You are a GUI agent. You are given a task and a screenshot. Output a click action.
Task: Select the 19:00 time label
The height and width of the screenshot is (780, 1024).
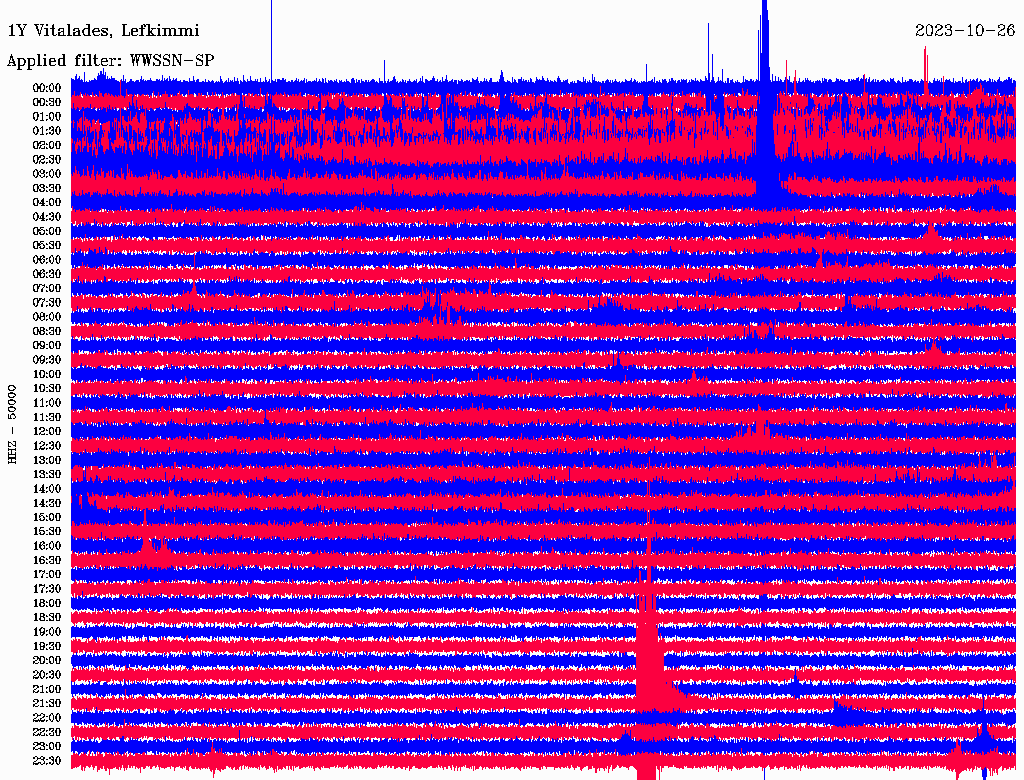tap(47, 632)
